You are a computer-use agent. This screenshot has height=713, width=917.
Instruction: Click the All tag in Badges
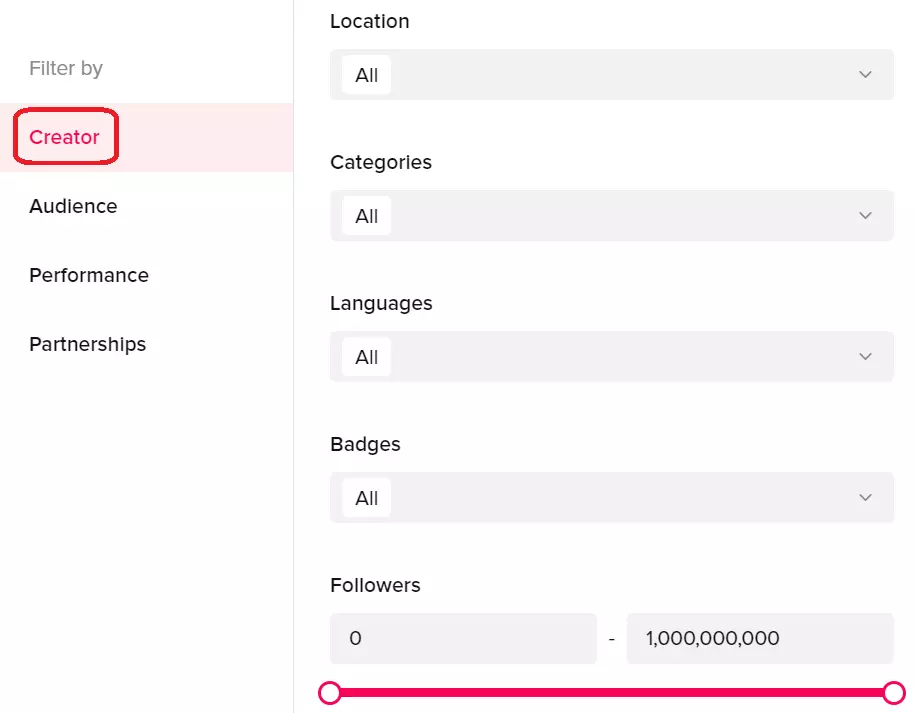pos(366,499)
